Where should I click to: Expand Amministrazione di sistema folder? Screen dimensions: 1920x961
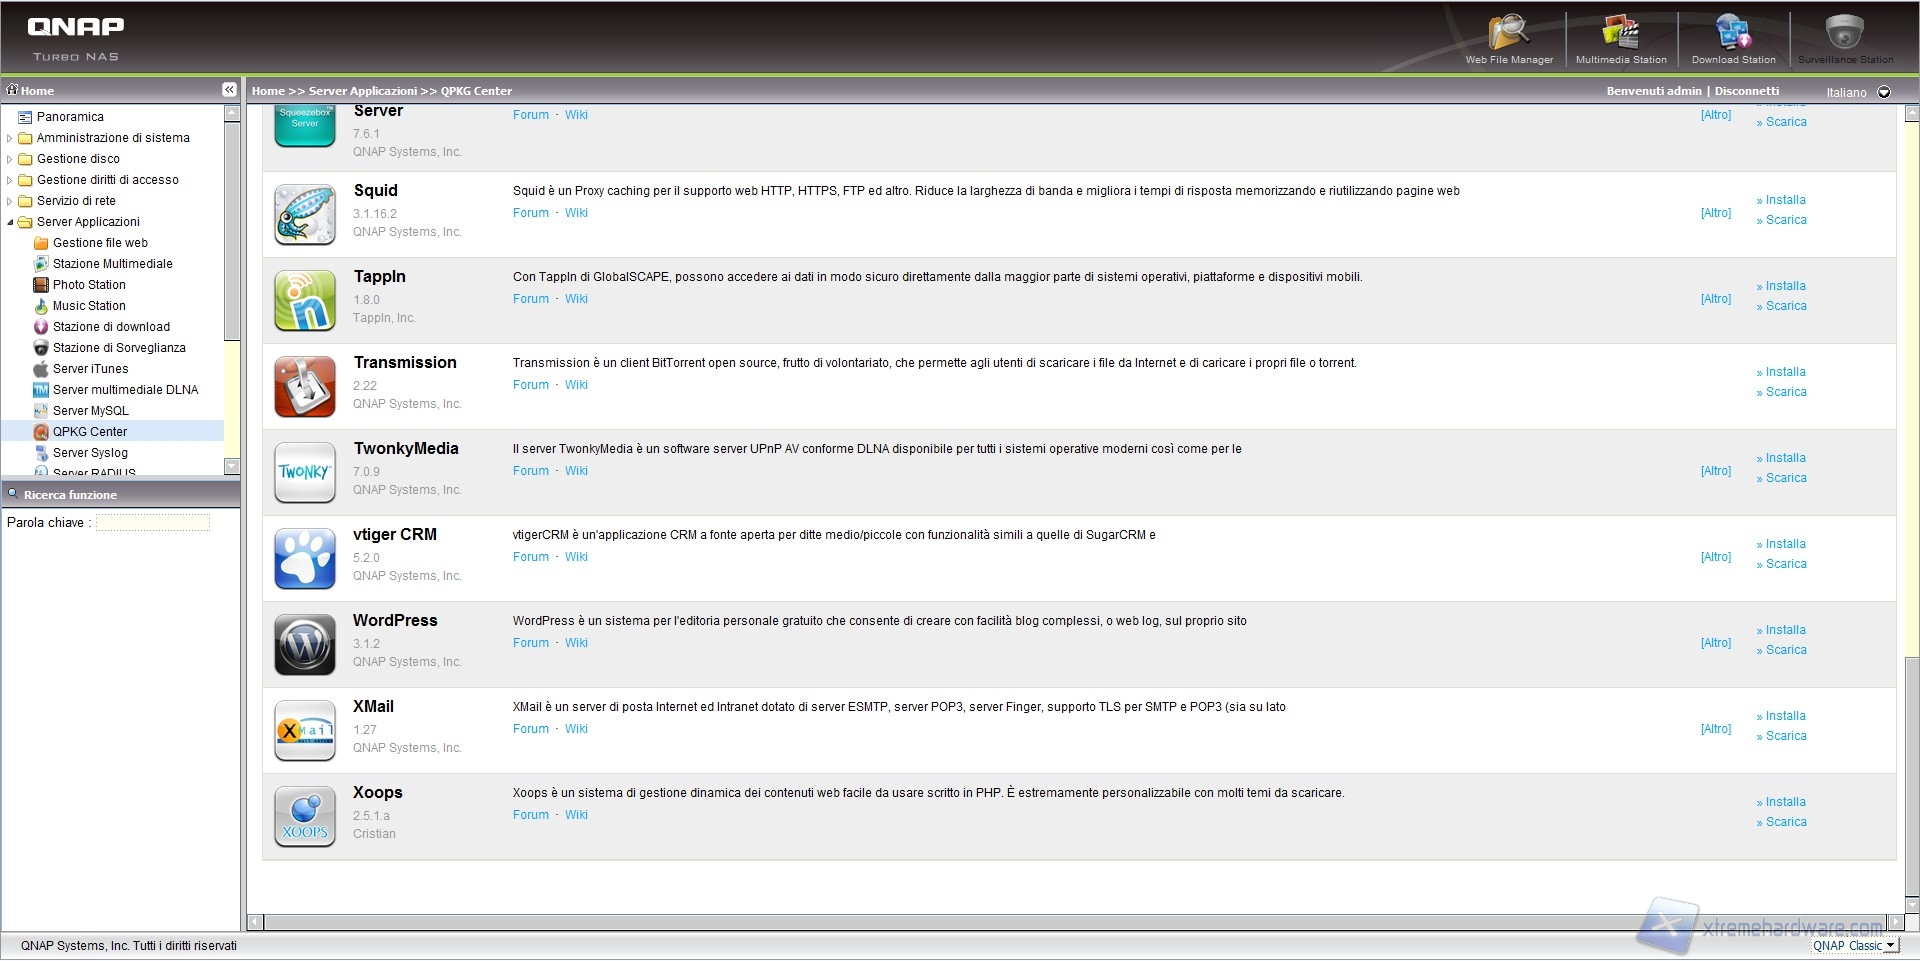(x=10, y=138)
